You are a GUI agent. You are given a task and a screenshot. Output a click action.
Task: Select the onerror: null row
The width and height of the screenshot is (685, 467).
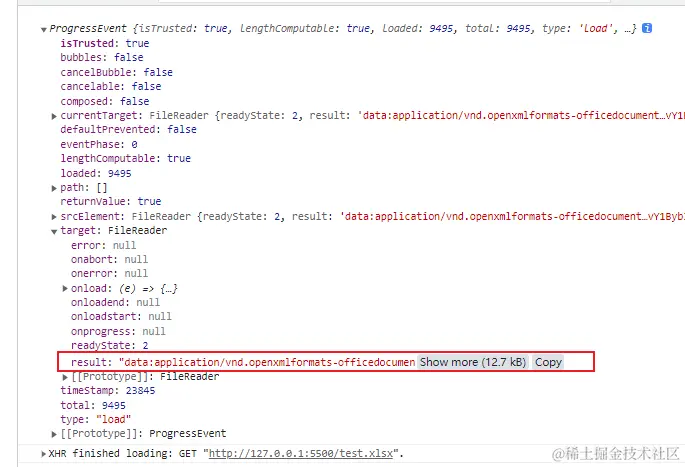[109, 273]
